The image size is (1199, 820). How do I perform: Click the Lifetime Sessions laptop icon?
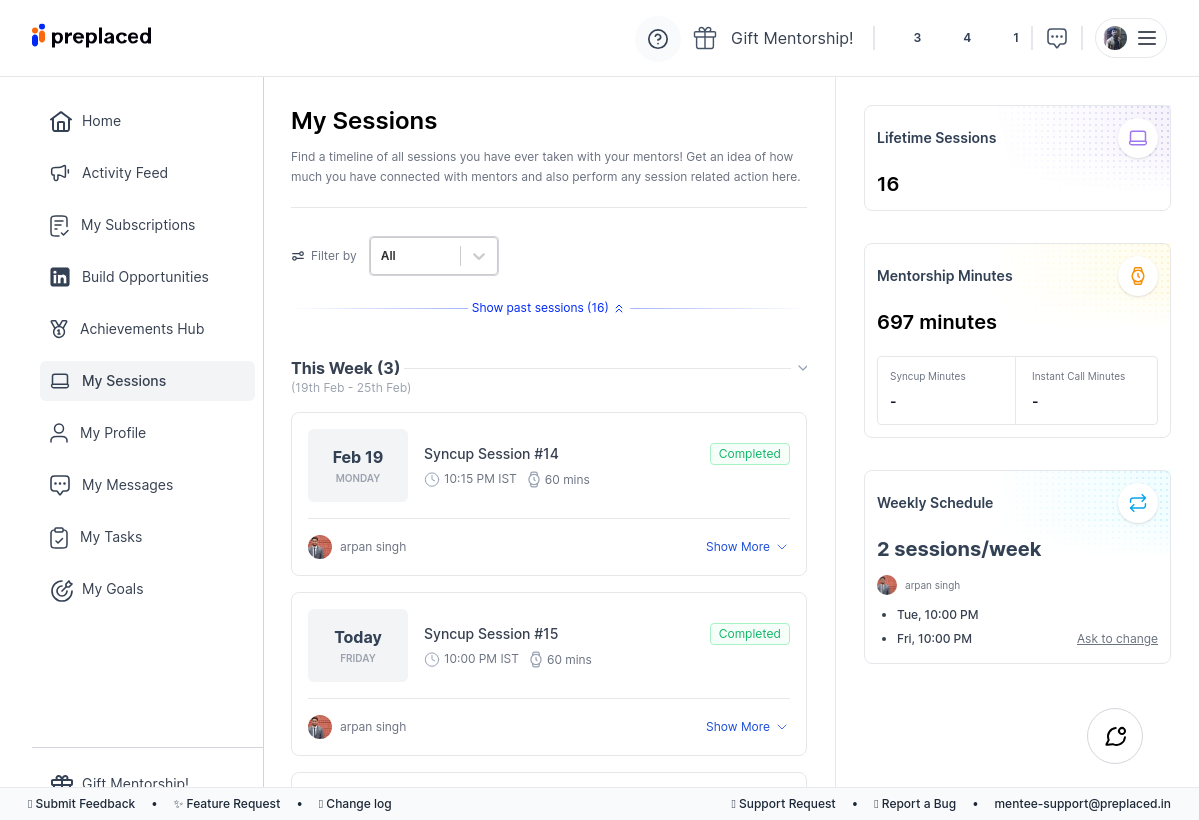coord(1138,138)
